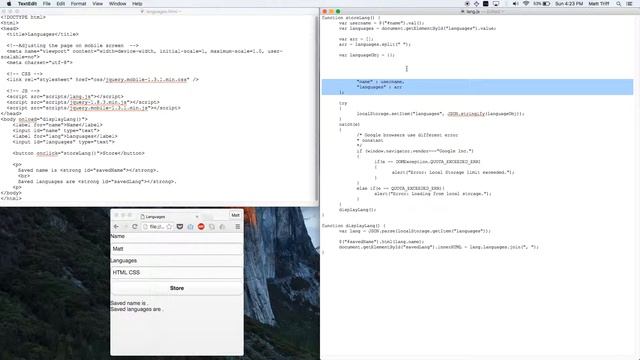The height and width of the screenshot is (360, 640).
Task: Open the Help menu
Action: coord(137,4)
